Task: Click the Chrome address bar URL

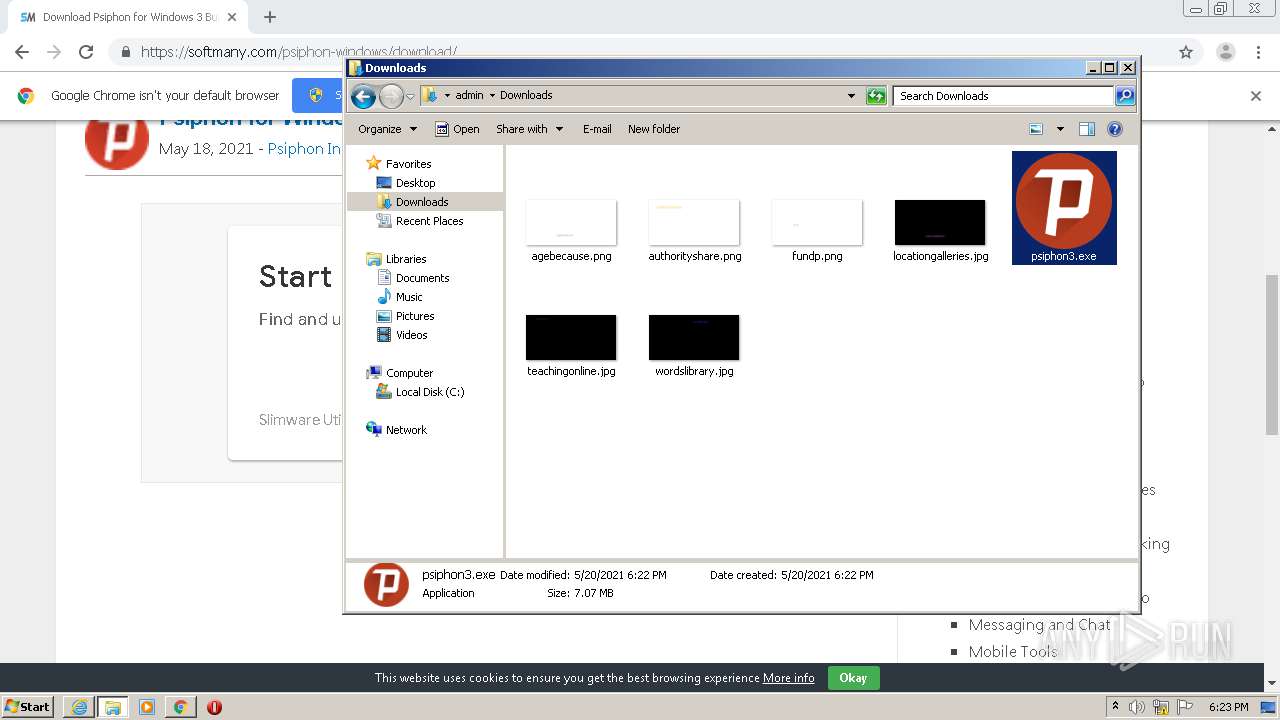Action: click(x=298, y=52)
